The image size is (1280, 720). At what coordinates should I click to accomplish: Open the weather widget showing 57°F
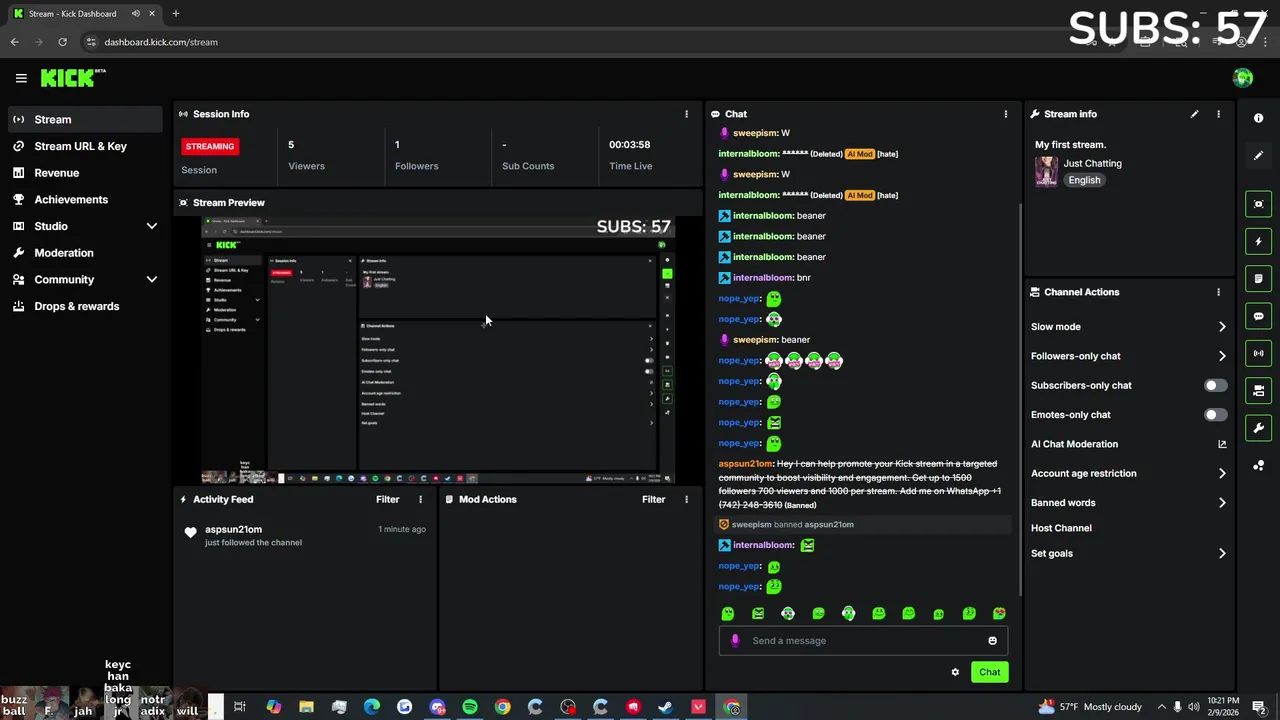1090,707
